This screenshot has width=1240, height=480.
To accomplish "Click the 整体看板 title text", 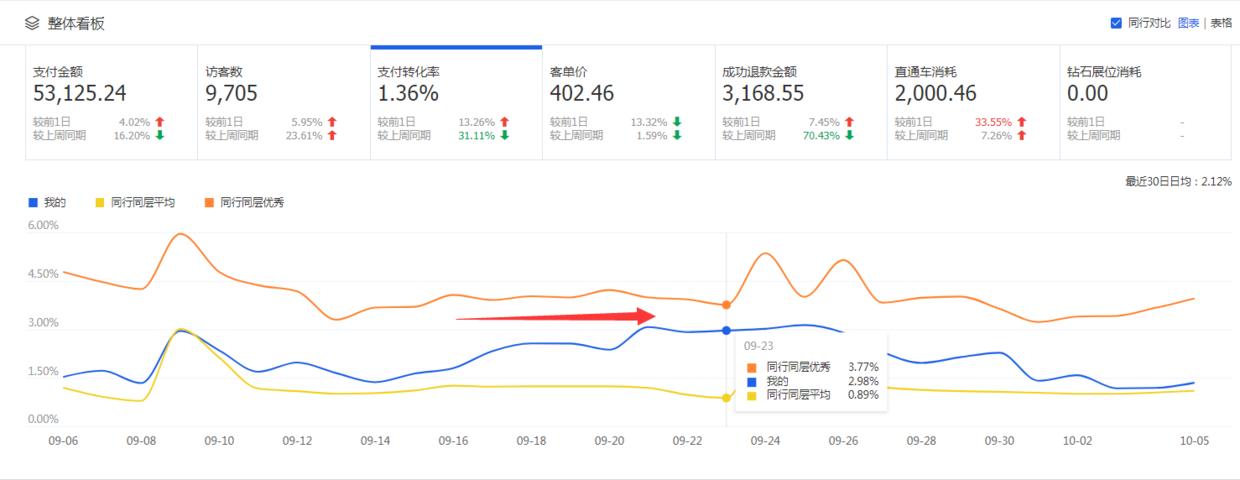I will point(76,23).
